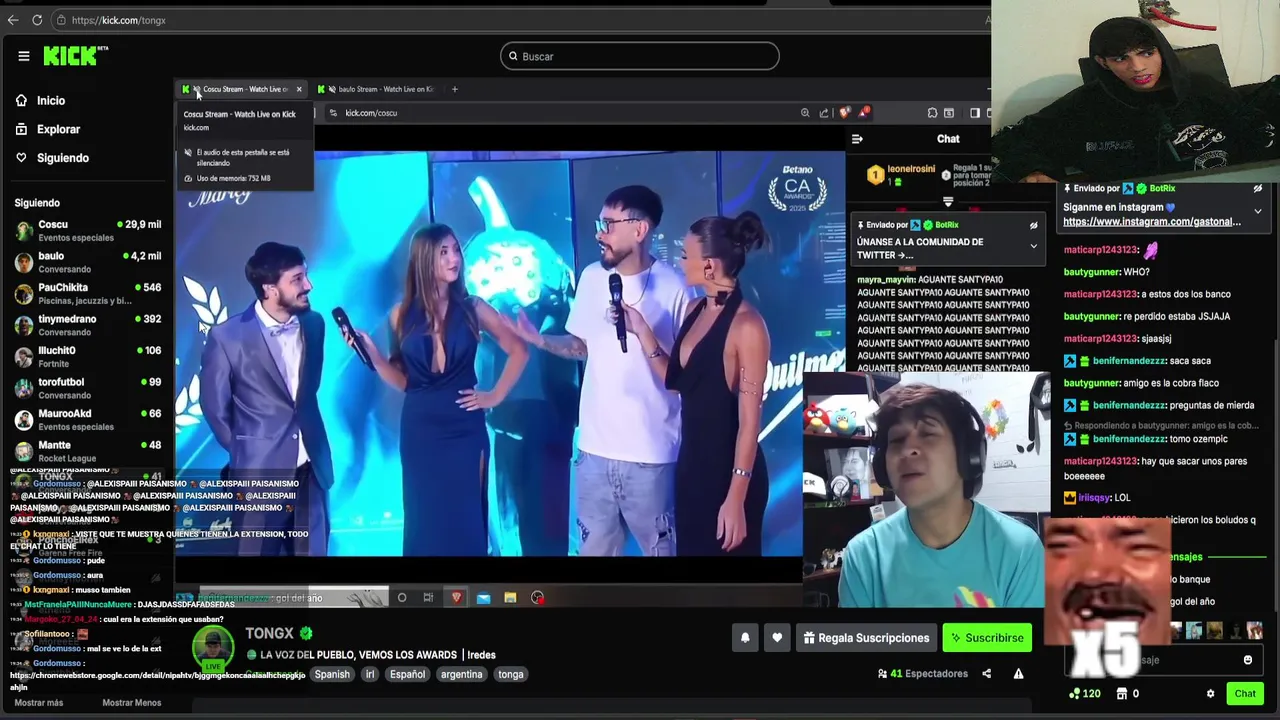This screenshot has width=1280, height=720.
Task: Click Regala Suscripciones button
Action: click(867, 638)
